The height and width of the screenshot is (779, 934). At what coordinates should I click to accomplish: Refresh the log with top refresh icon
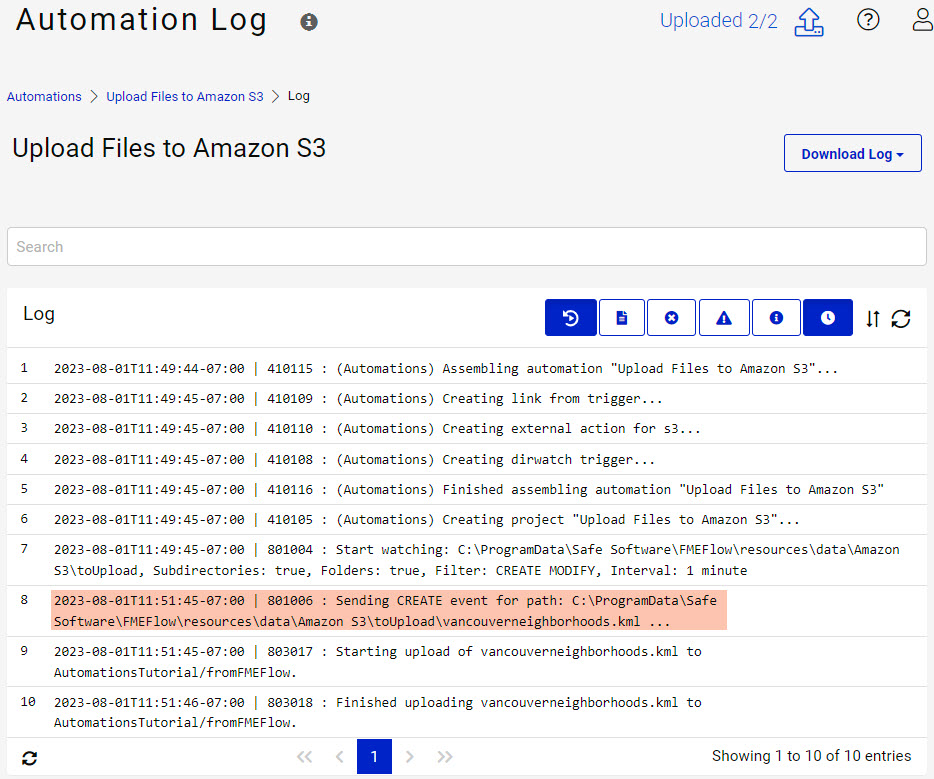point(901,319)
